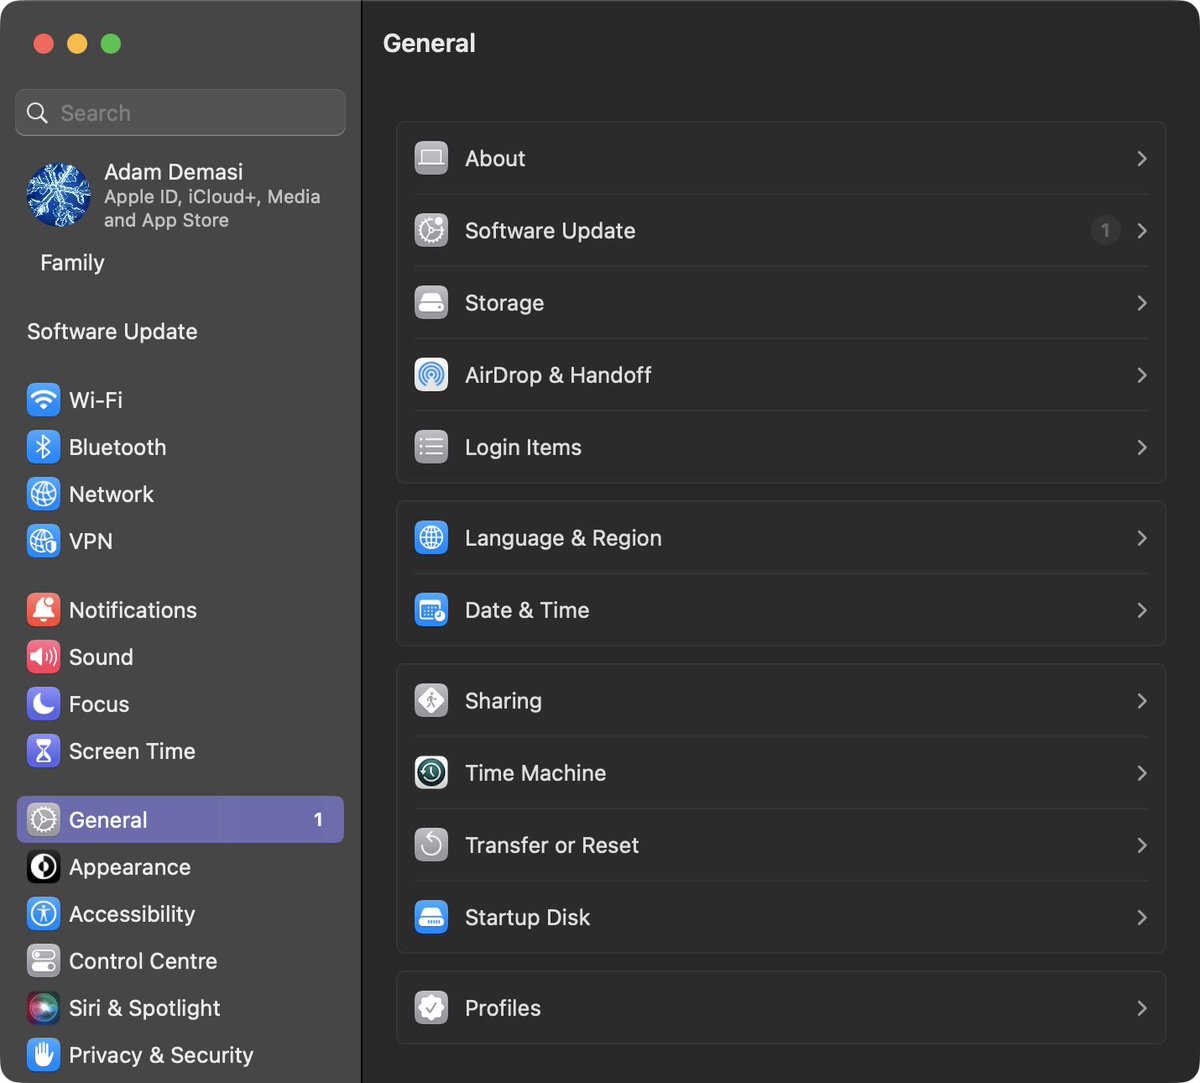This screenshot has width=1200, height=1083.
Task: Open the Accessibility settings icon
Action: pyautogui.click(x=43, y=914)
